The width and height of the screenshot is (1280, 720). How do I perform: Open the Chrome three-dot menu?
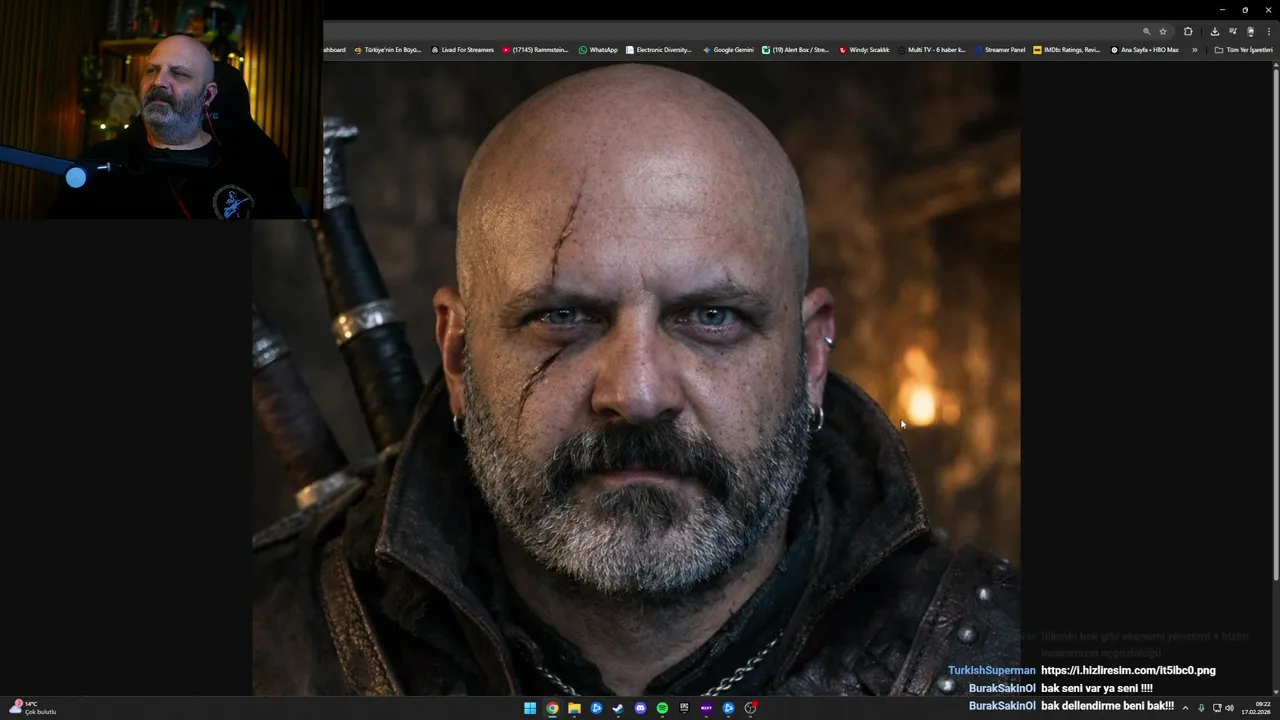click(1268, 31)
